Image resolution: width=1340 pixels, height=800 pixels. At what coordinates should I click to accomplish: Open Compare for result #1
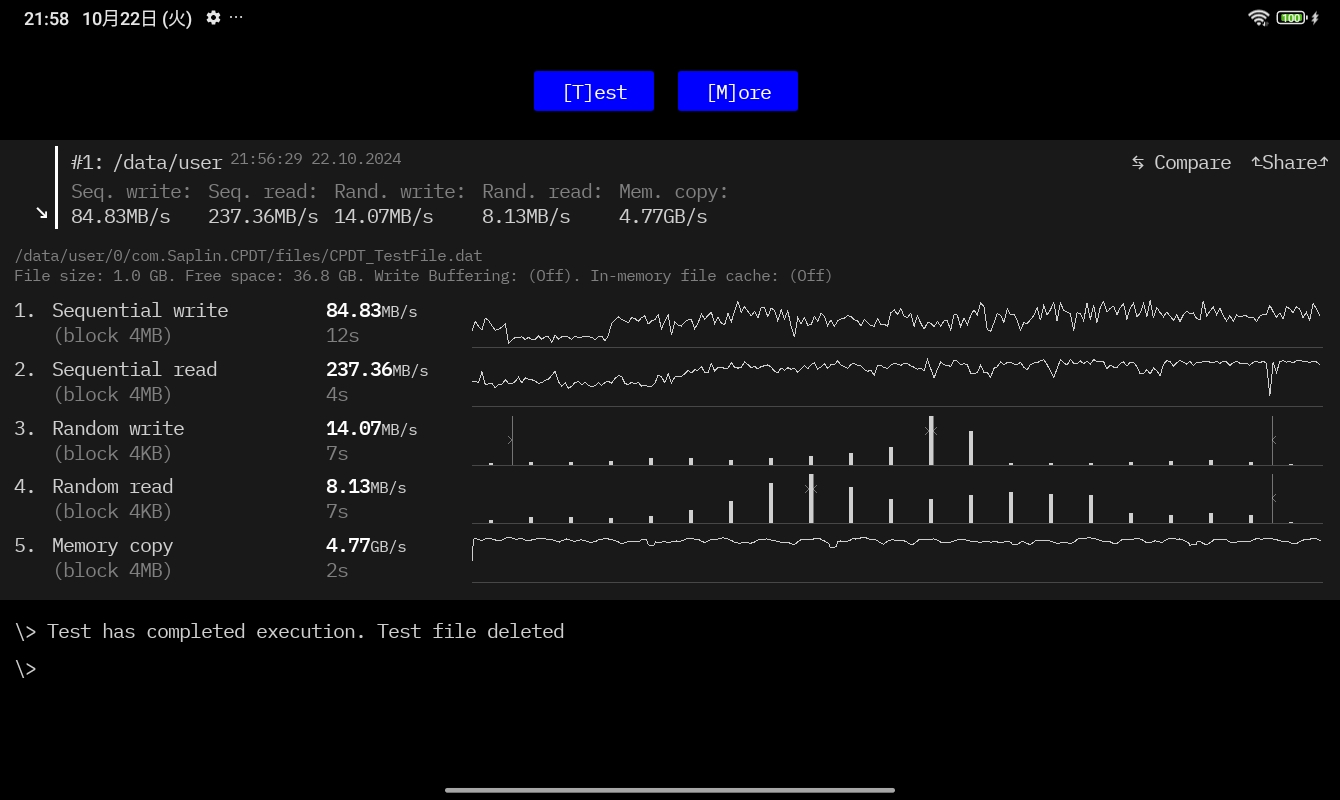[x=1181, y=162]
